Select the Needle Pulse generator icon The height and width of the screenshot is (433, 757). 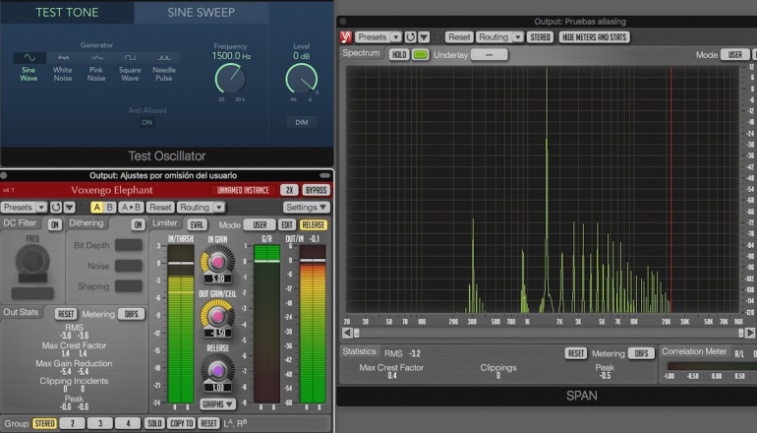click(x=164, y=58)
